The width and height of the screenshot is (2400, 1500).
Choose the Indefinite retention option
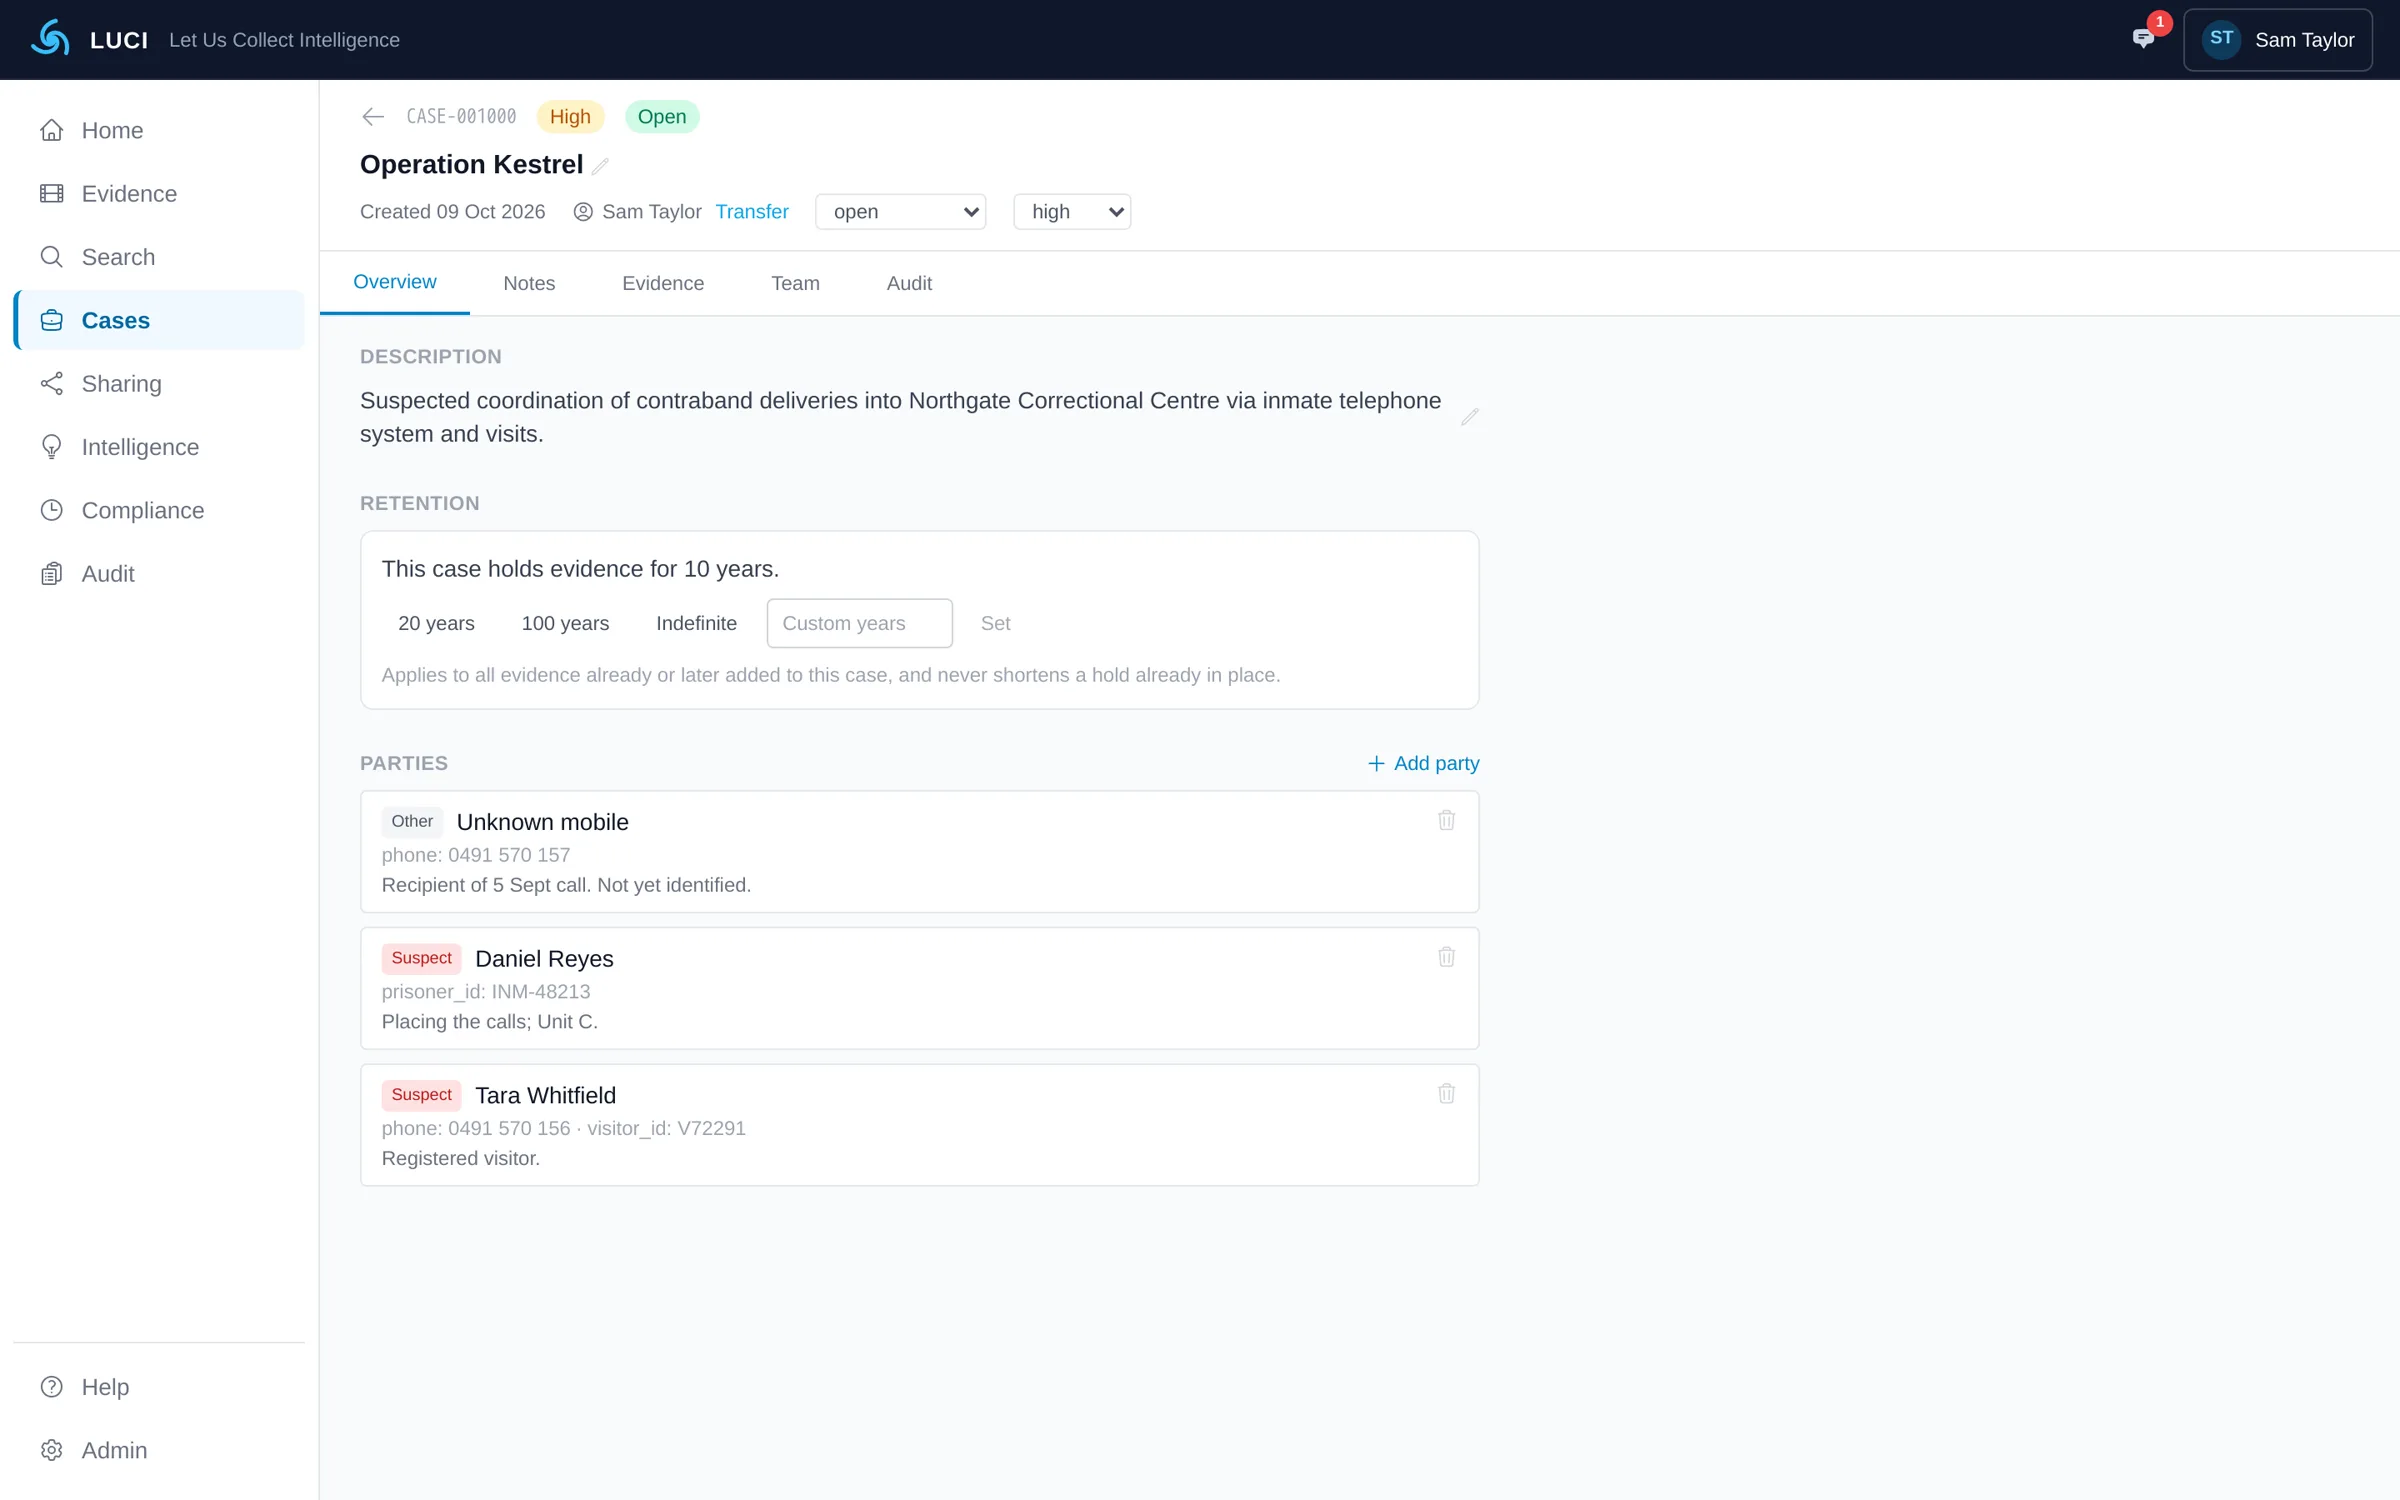coord(696,623)
